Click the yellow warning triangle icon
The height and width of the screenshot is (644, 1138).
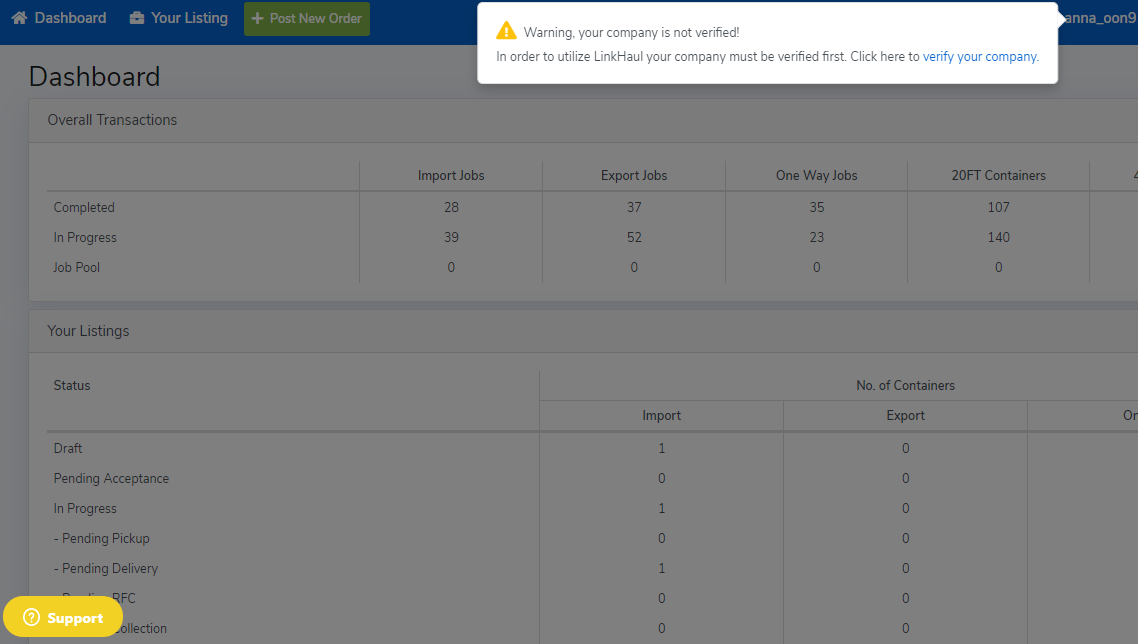click(x=507, y=32)
